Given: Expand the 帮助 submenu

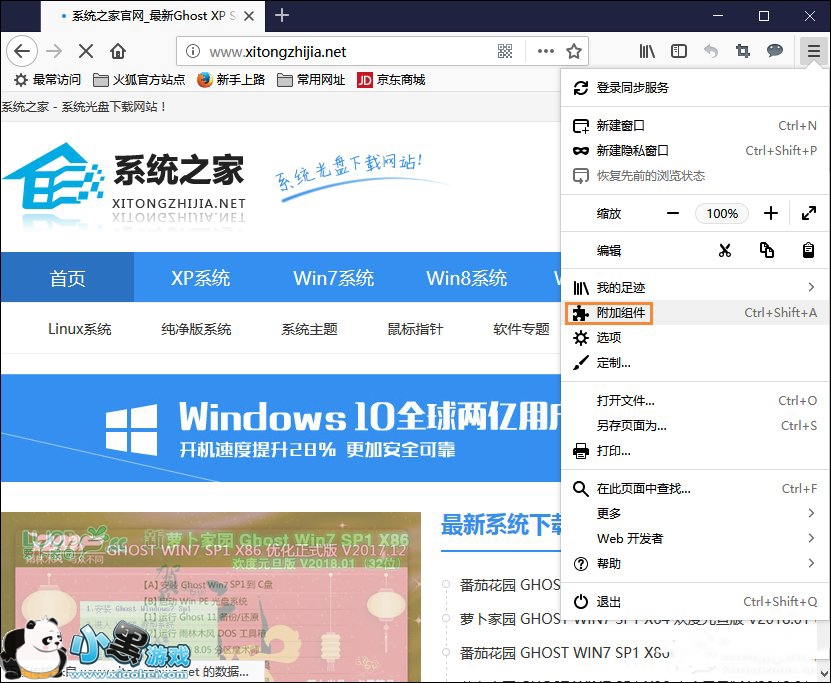Looking at the screenshot, I should 695,563.
